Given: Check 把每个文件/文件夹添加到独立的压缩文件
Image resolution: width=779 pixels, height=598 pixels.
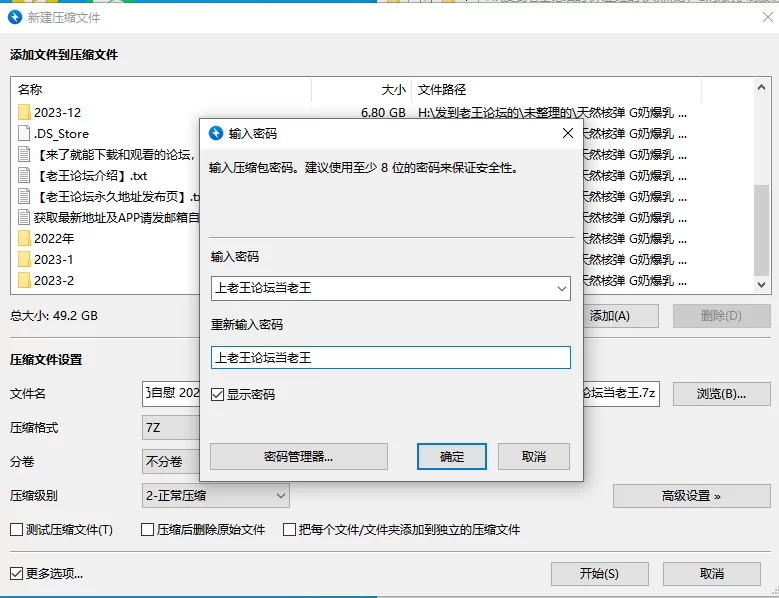Looking at the screenshot, I should (x=289, y=529).
